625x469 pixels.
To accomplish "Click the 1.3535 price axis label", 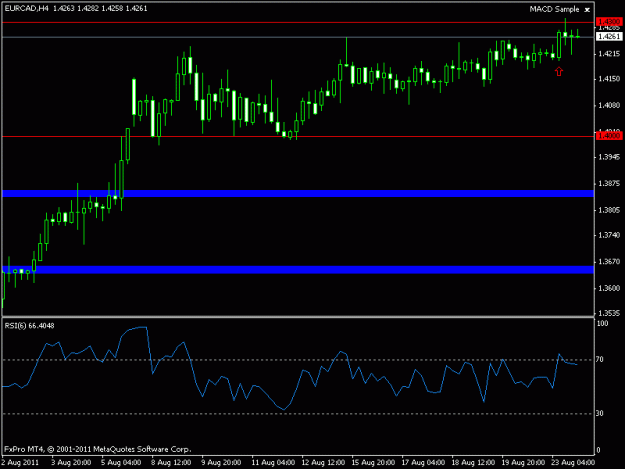I will pyautogui.click(x=609, y=313).
